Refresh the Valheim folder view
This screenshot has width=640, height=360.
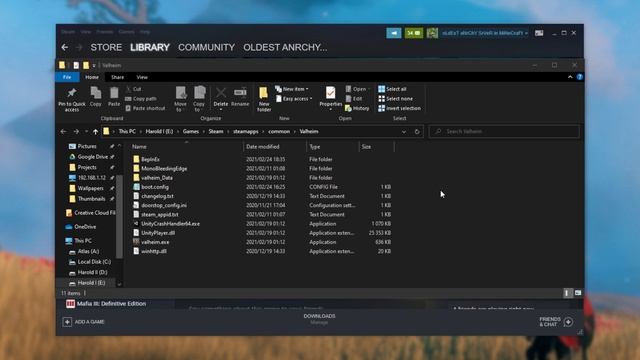(417, 131)
